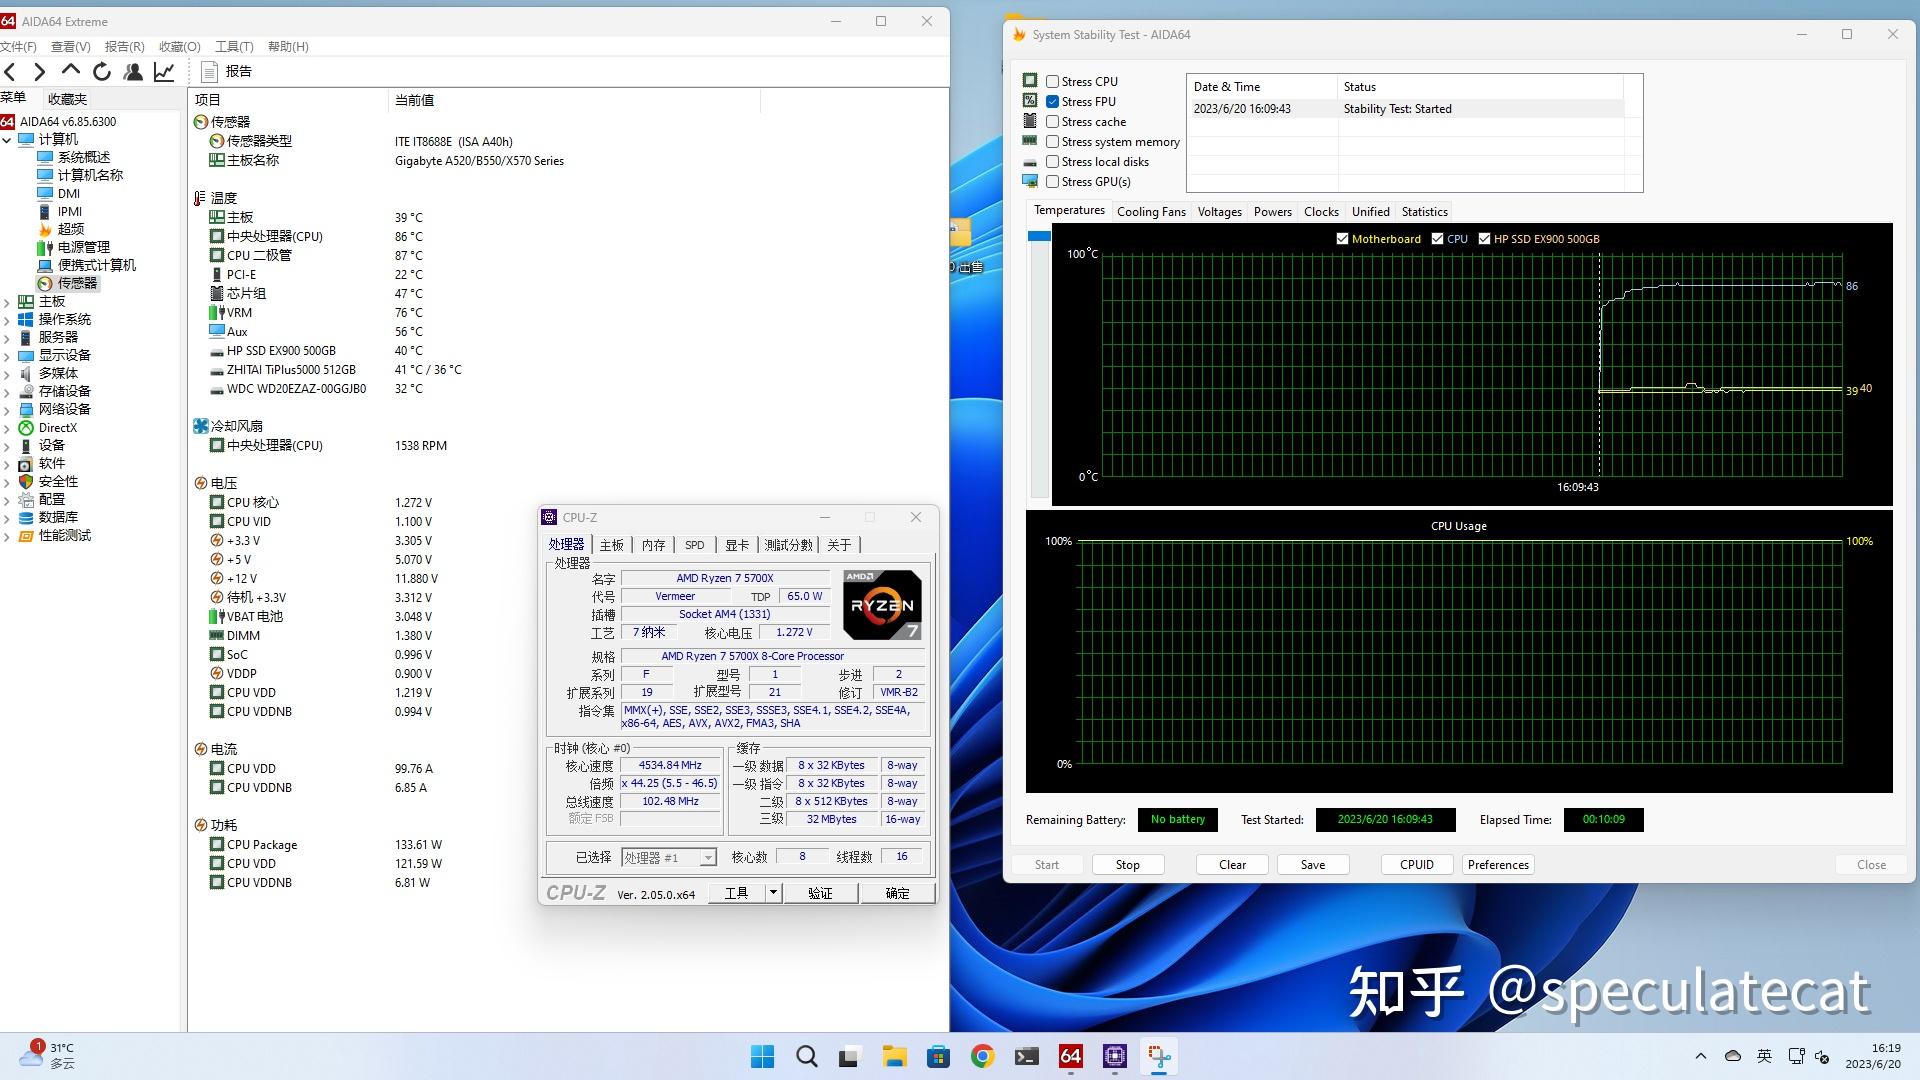This screenshot has height=1080, width=1920.
Task: Enable Stress GPU(s) option
Action: (1052, 181)
